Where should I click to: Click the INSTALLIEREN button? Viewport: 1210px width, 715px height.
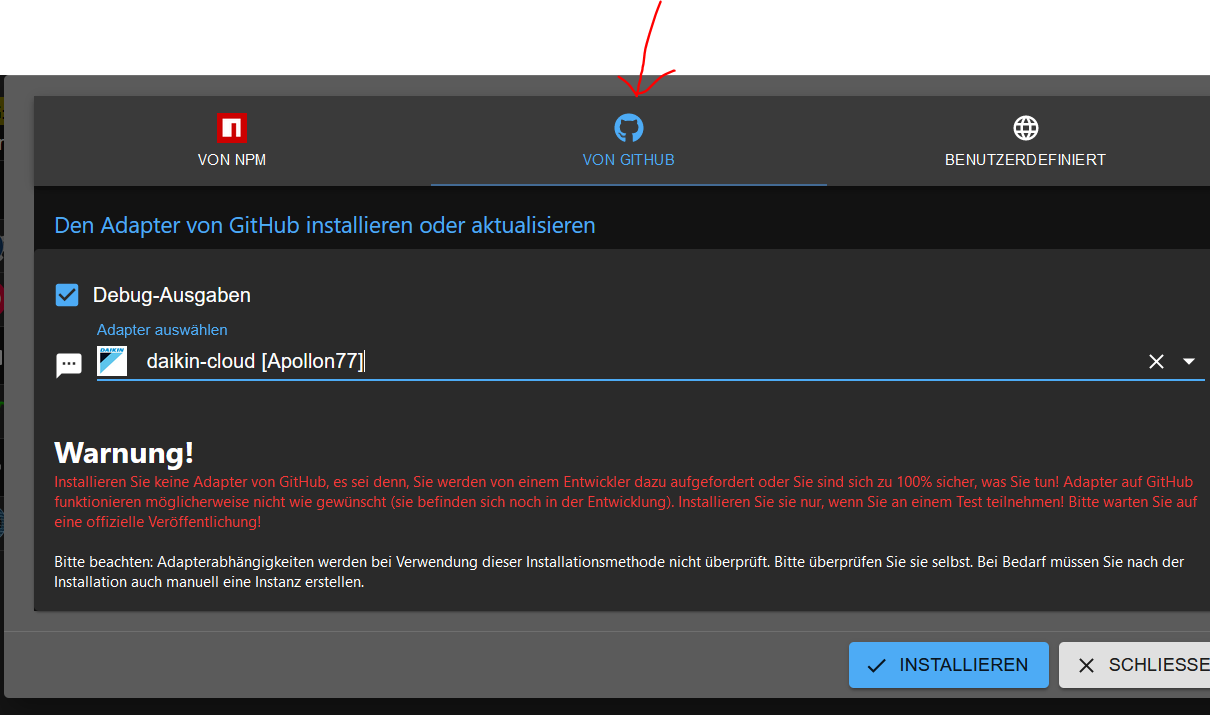949,665
